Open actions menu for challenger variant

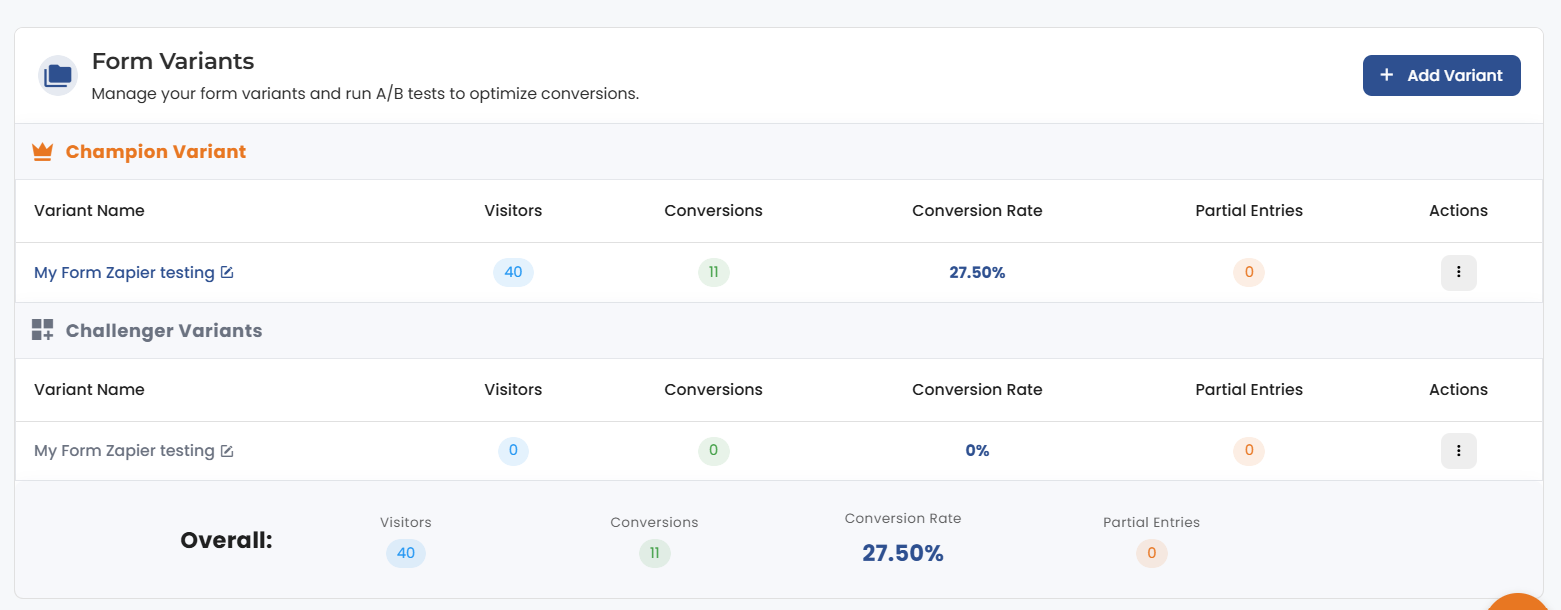click(x=1458, y=451)
